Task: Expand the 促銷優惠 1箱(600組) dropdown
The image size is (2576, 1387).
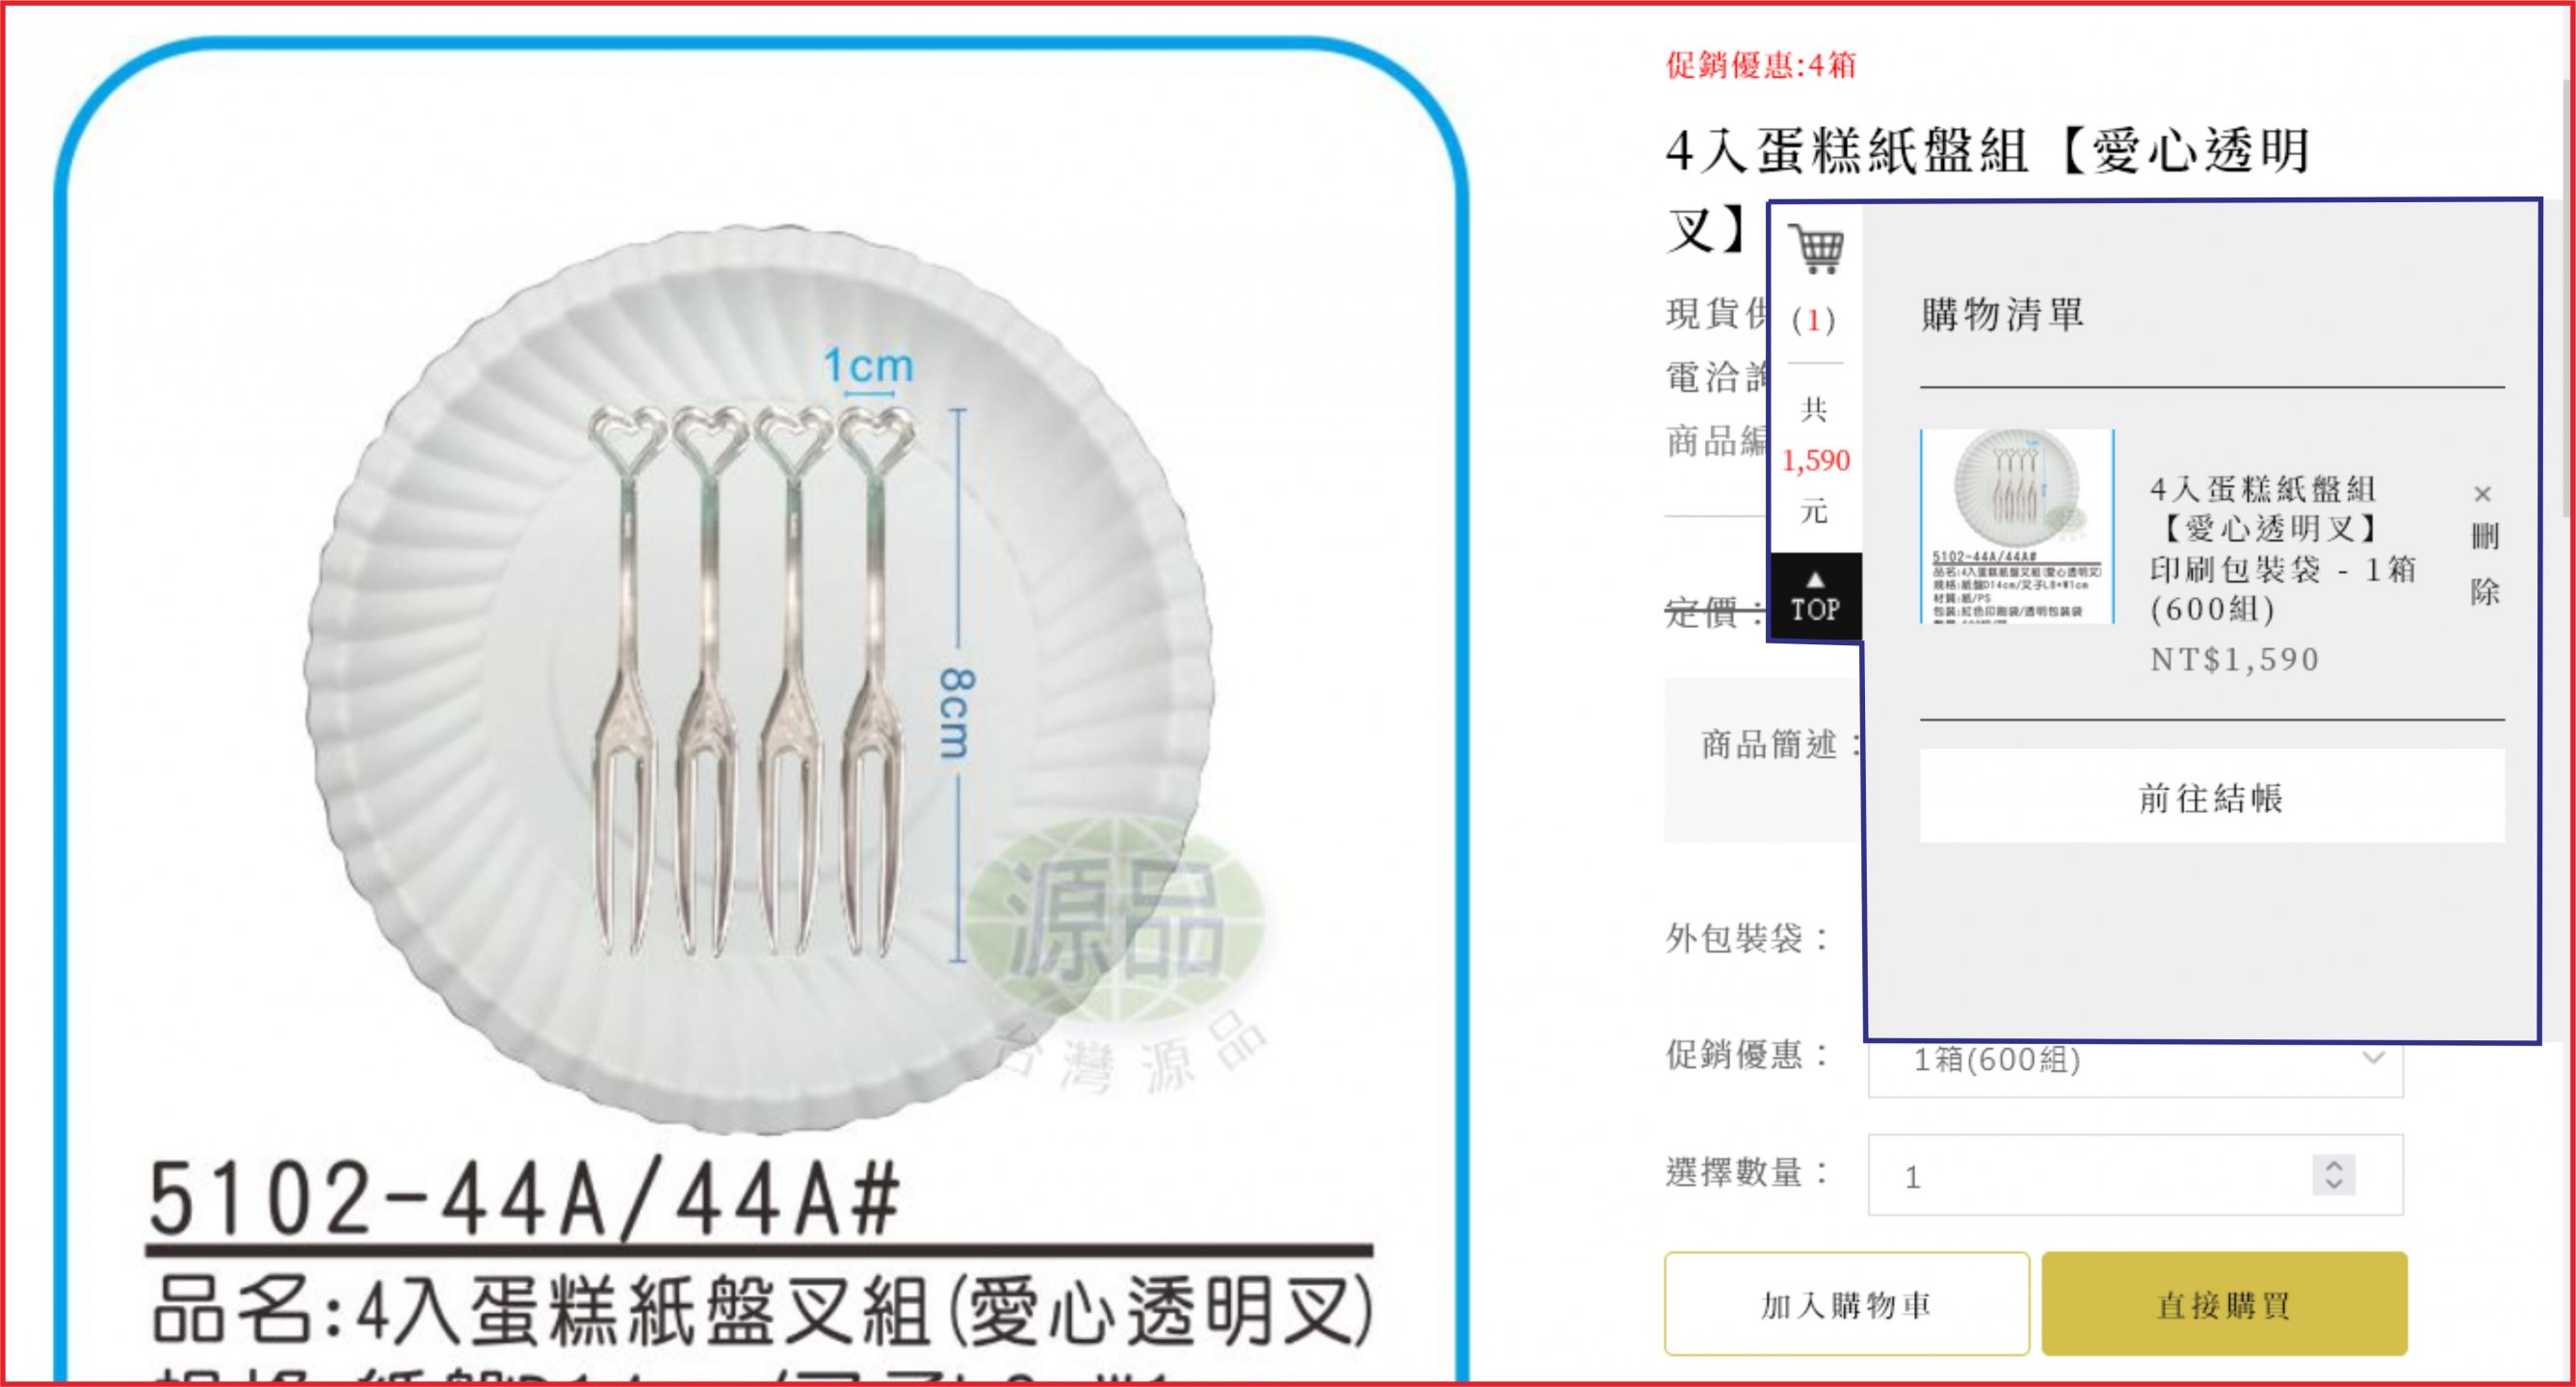Action: pyautogui.click(x=2135, y=1060)
